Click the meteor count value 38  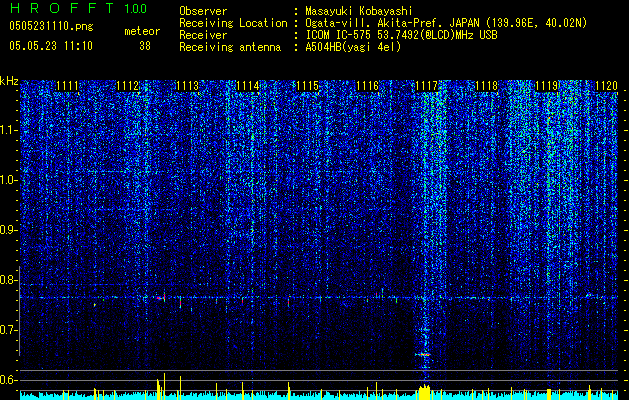pos(145,46)
